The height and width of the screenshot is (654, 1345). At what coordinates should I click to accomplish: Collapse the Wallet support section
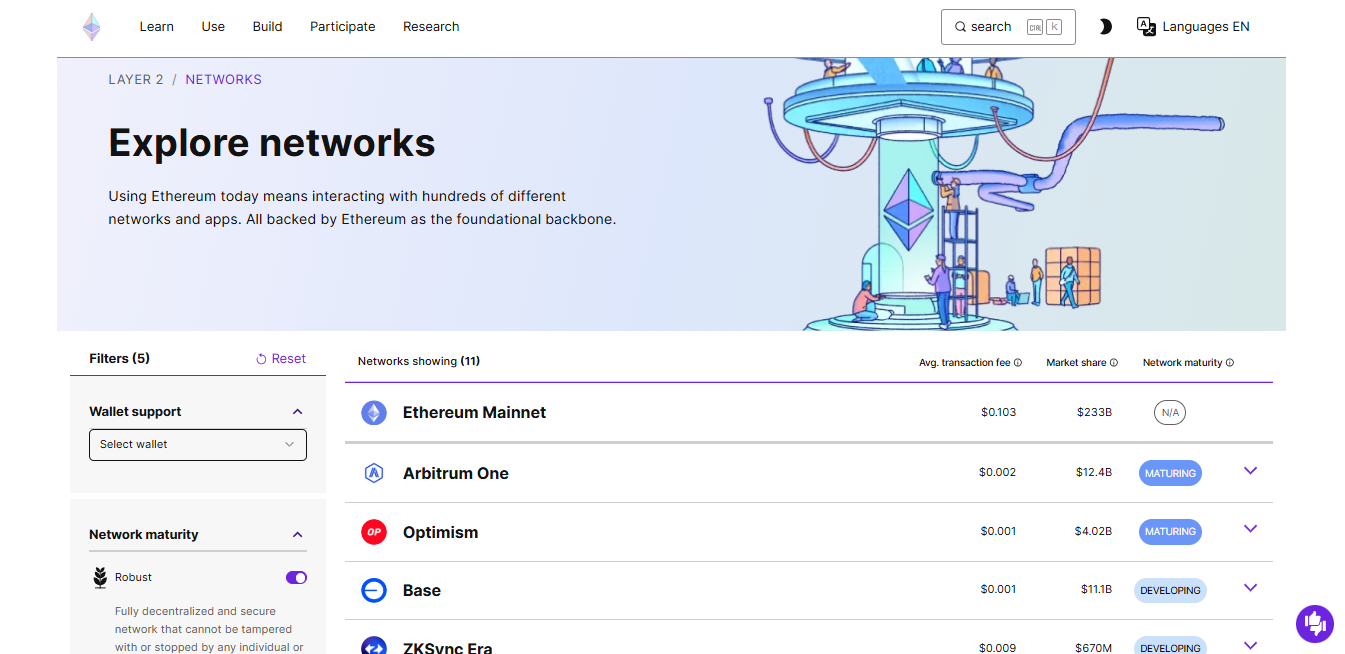pyautogui.click(x=297, y=411)
